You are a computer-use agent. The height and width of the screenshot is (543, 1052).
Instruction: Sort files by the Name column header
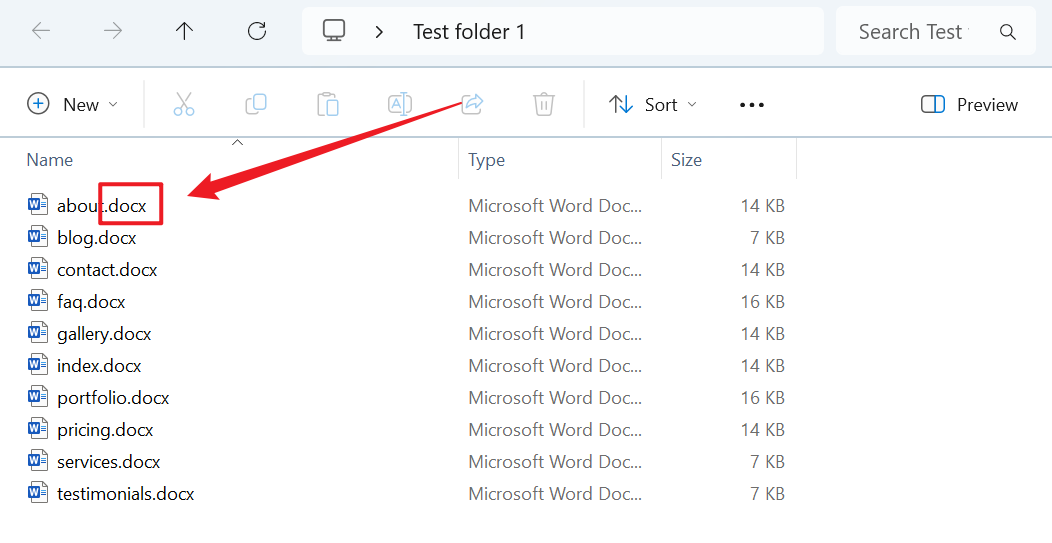[50, 160]
